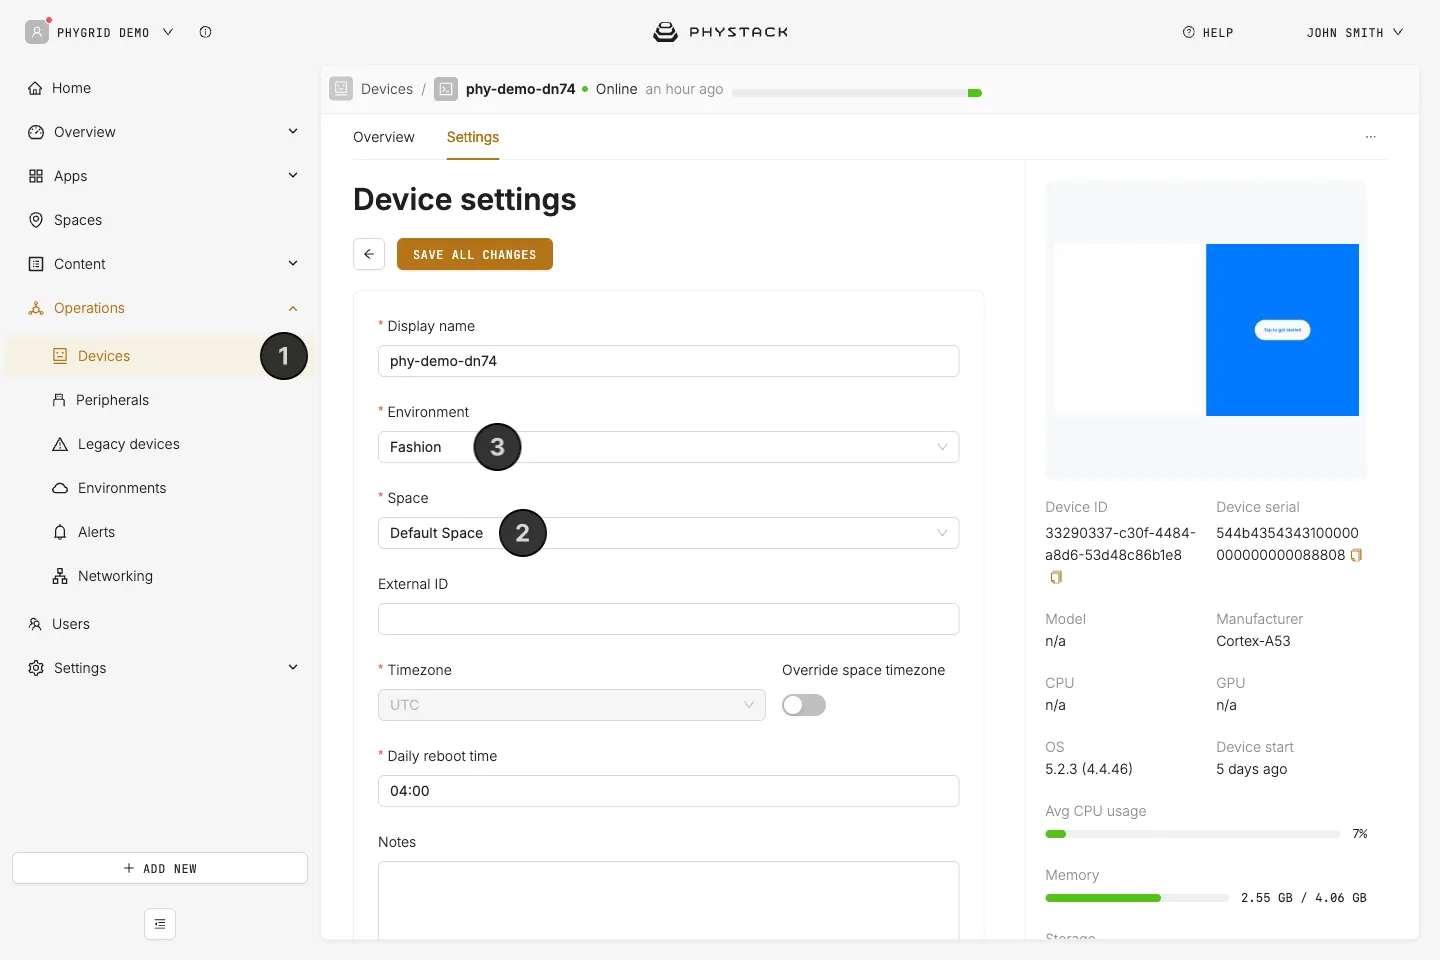Click the Phystack logo
The height and width of the screenshot is (960, 1440).
click(x=720, y=32)
